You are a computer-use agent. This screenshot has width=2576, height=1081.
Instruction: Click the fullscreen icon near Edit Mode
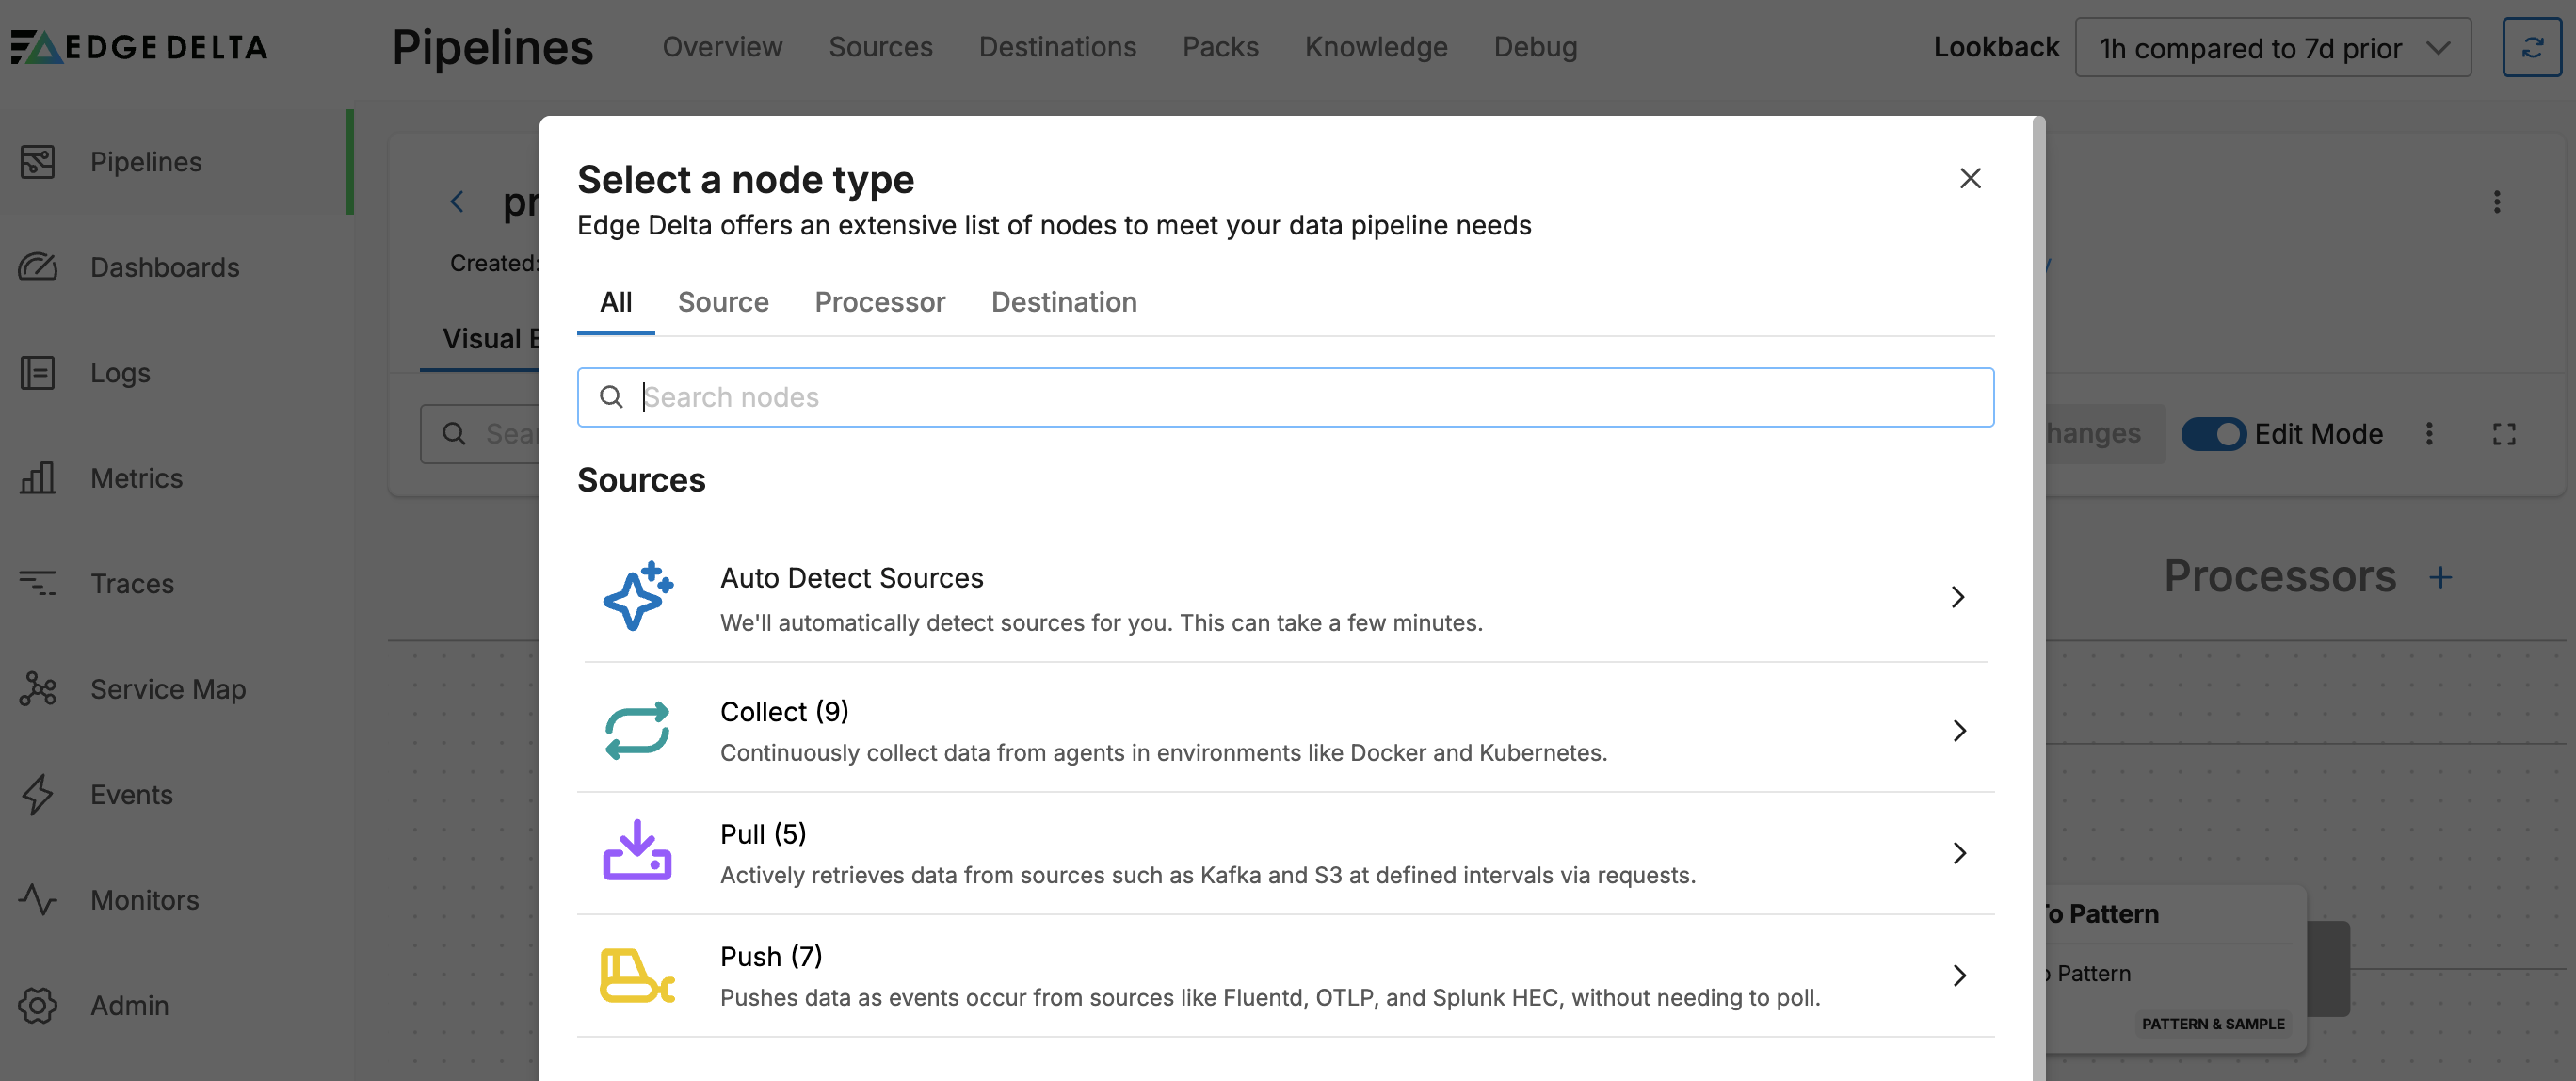(x=2505, y=433)
